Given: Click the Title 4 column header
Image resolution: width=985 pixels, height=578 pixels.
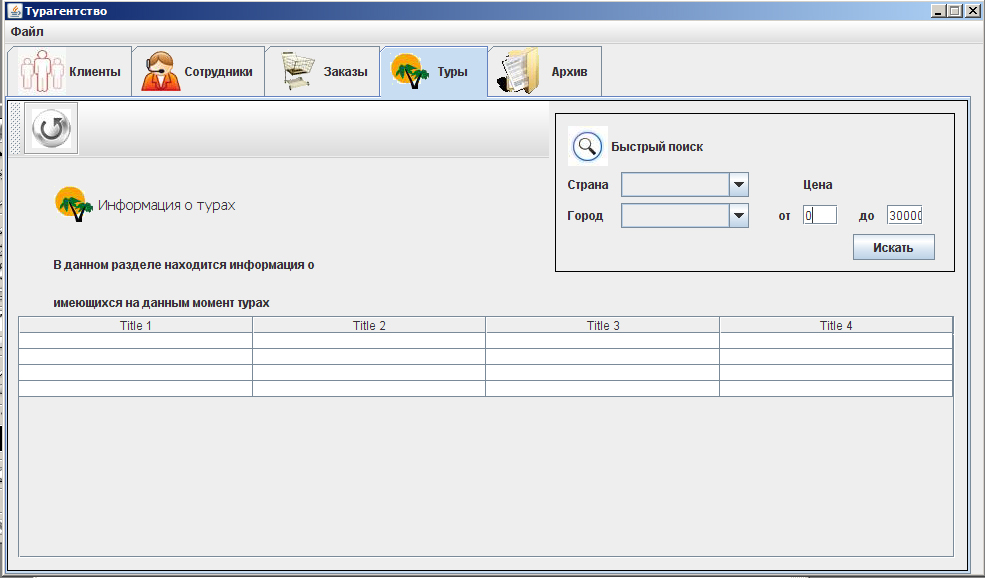Looking at the screenshot, I should coord(836,325).
